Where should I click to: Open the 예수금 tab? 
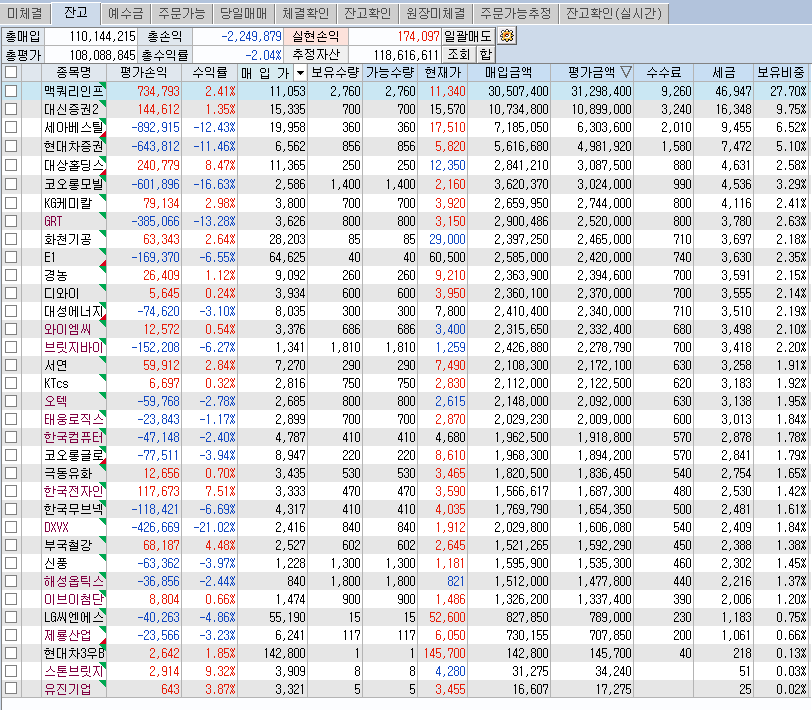126,13
